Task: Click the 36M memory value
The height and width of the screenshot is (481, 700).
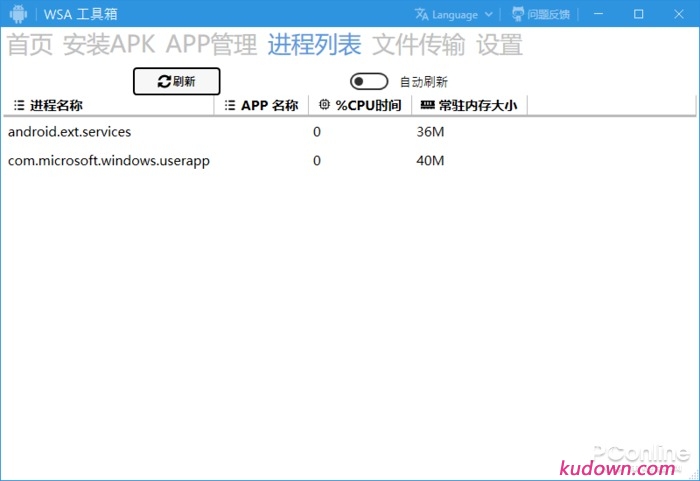Action: [x=430, y=132]
